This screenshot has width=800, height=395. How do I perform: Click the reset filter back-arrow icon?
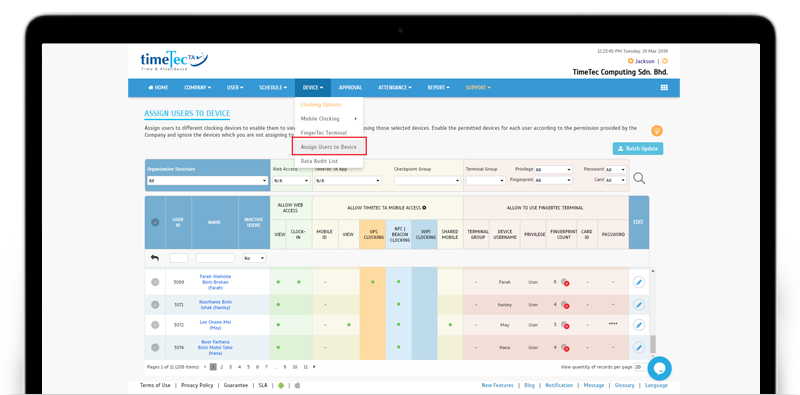click(155, 258)
